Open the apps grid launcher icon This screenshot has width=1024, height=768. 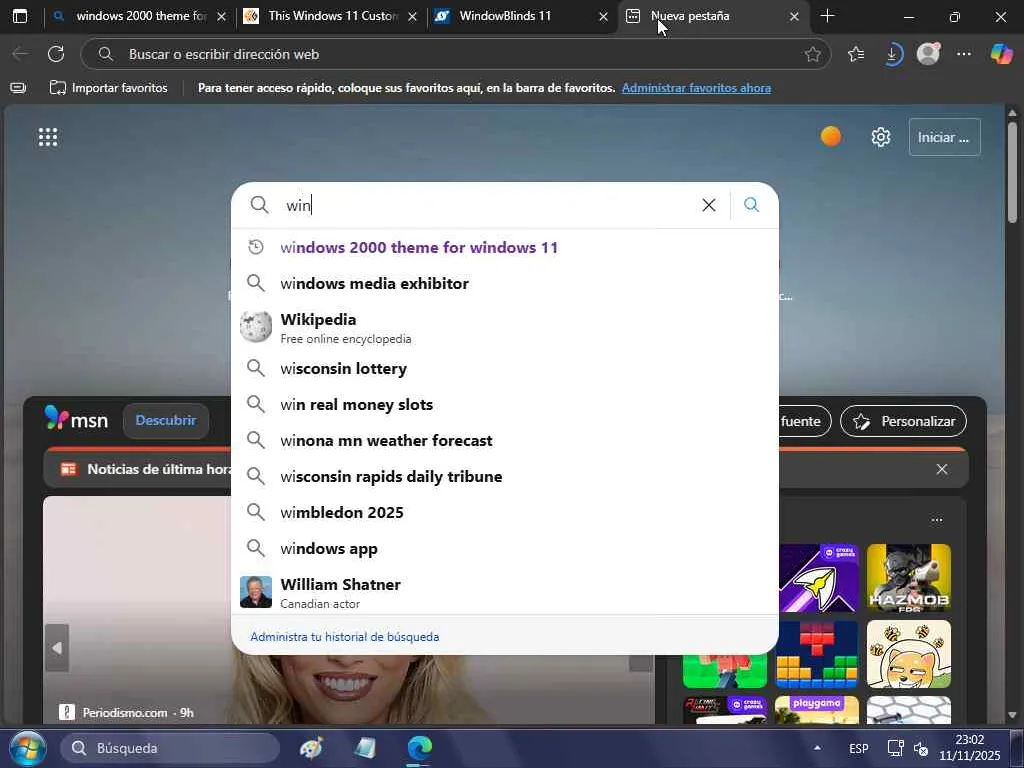point(48,137)
